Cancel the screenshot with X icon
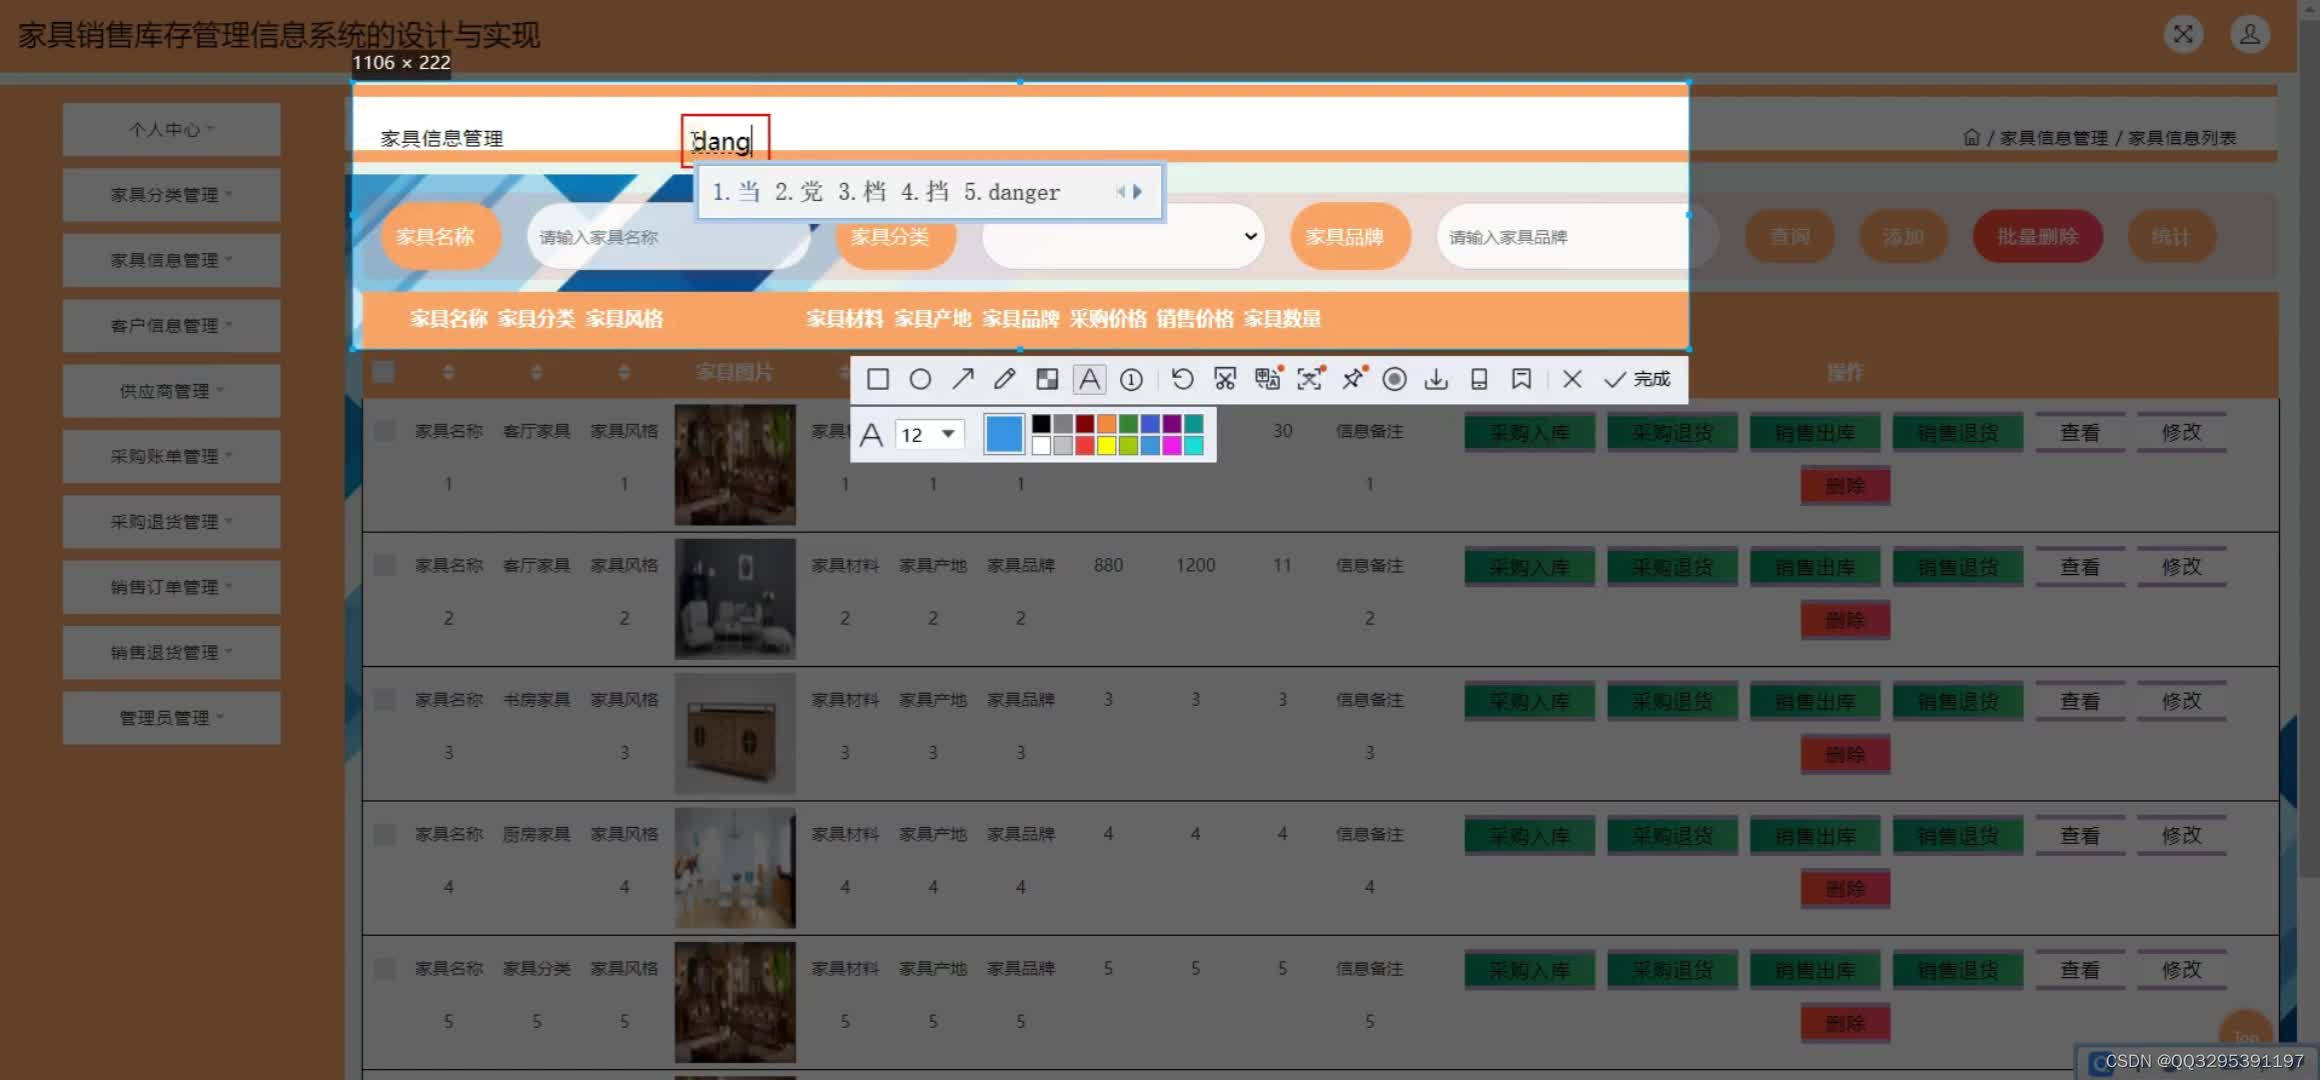This screenshot has height=1080, width=2320. (1572, 379)
